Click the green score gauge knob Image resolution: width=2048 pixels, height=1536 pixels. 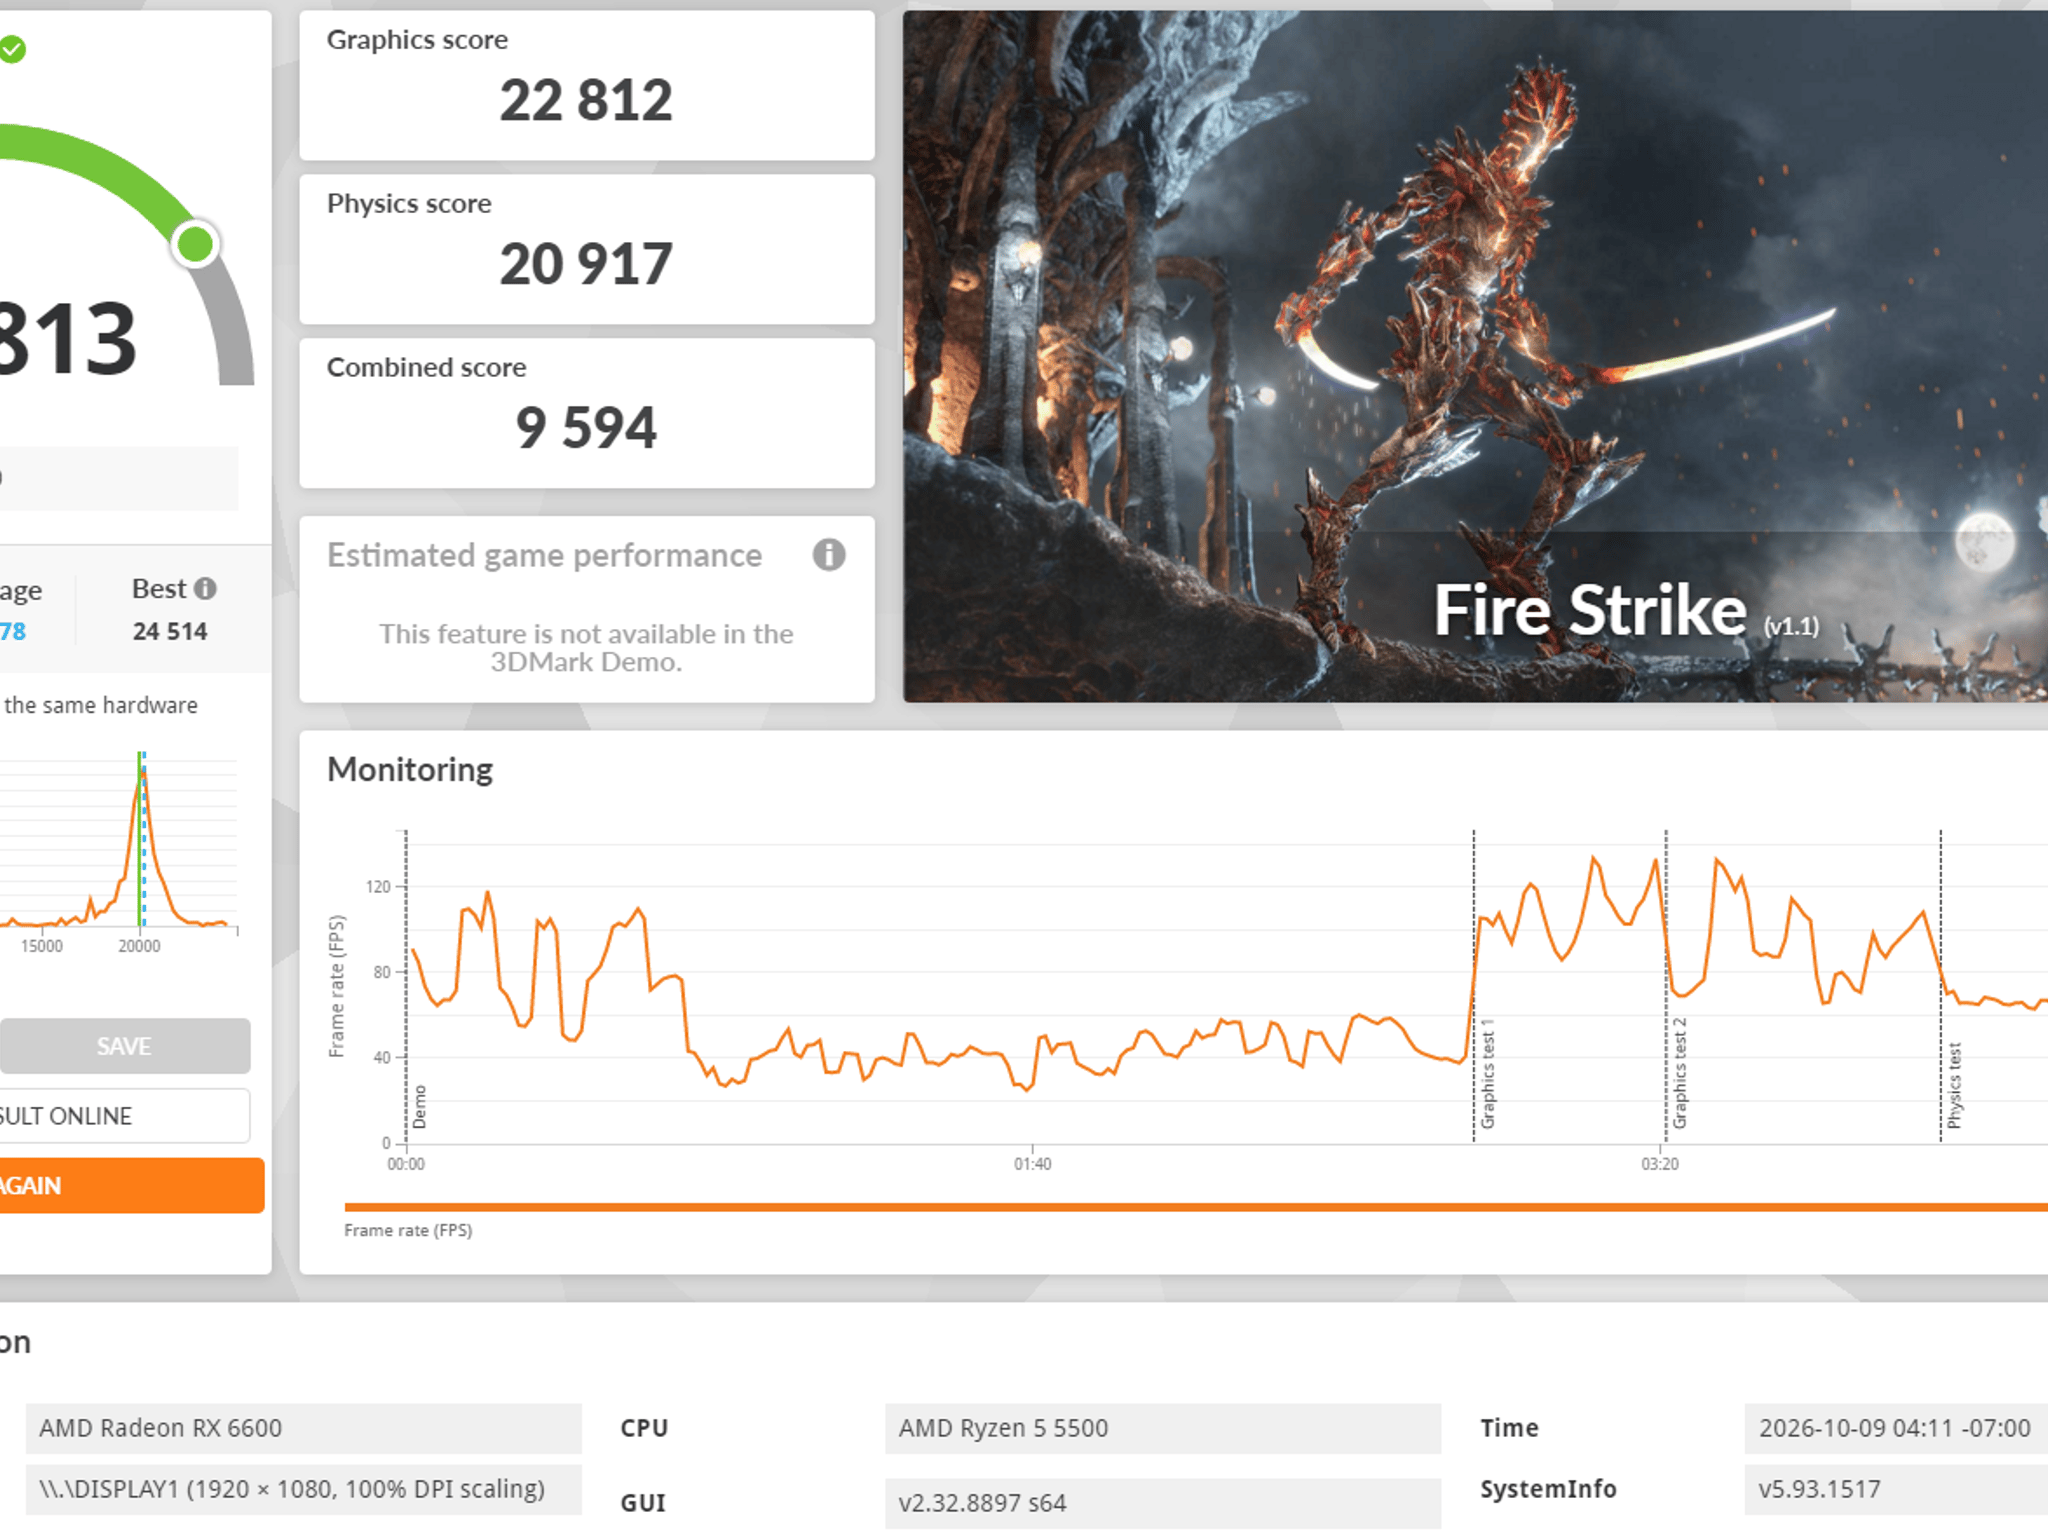pyautogui.click(x=195, y=244)
